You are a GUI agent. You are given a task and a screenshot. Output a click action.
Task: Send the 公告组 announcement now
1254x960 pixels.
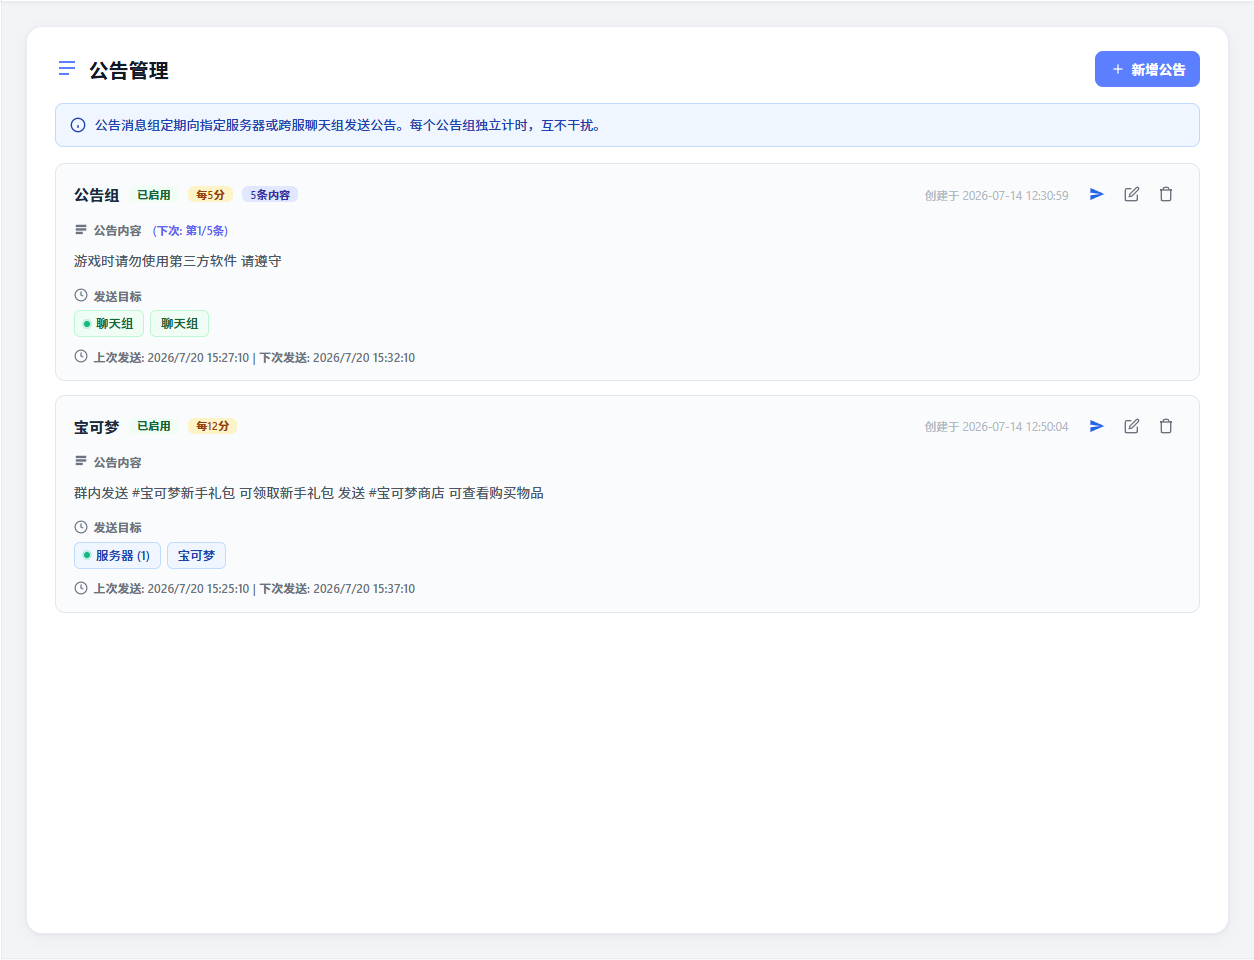coord(1097,194)
